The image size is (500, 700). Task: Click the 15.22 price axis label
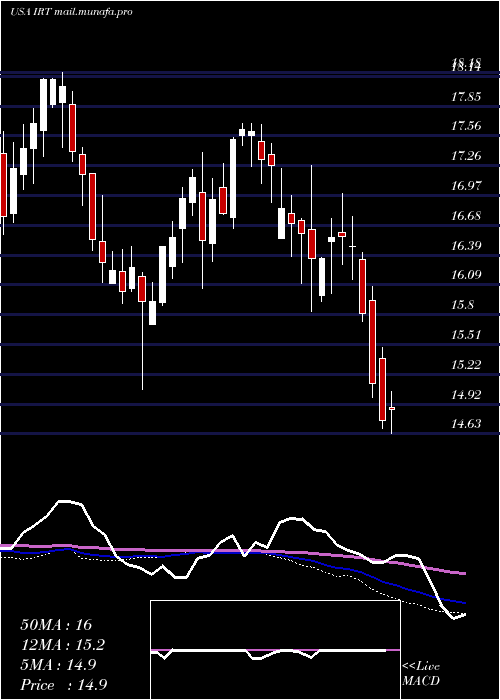(466, 365)
